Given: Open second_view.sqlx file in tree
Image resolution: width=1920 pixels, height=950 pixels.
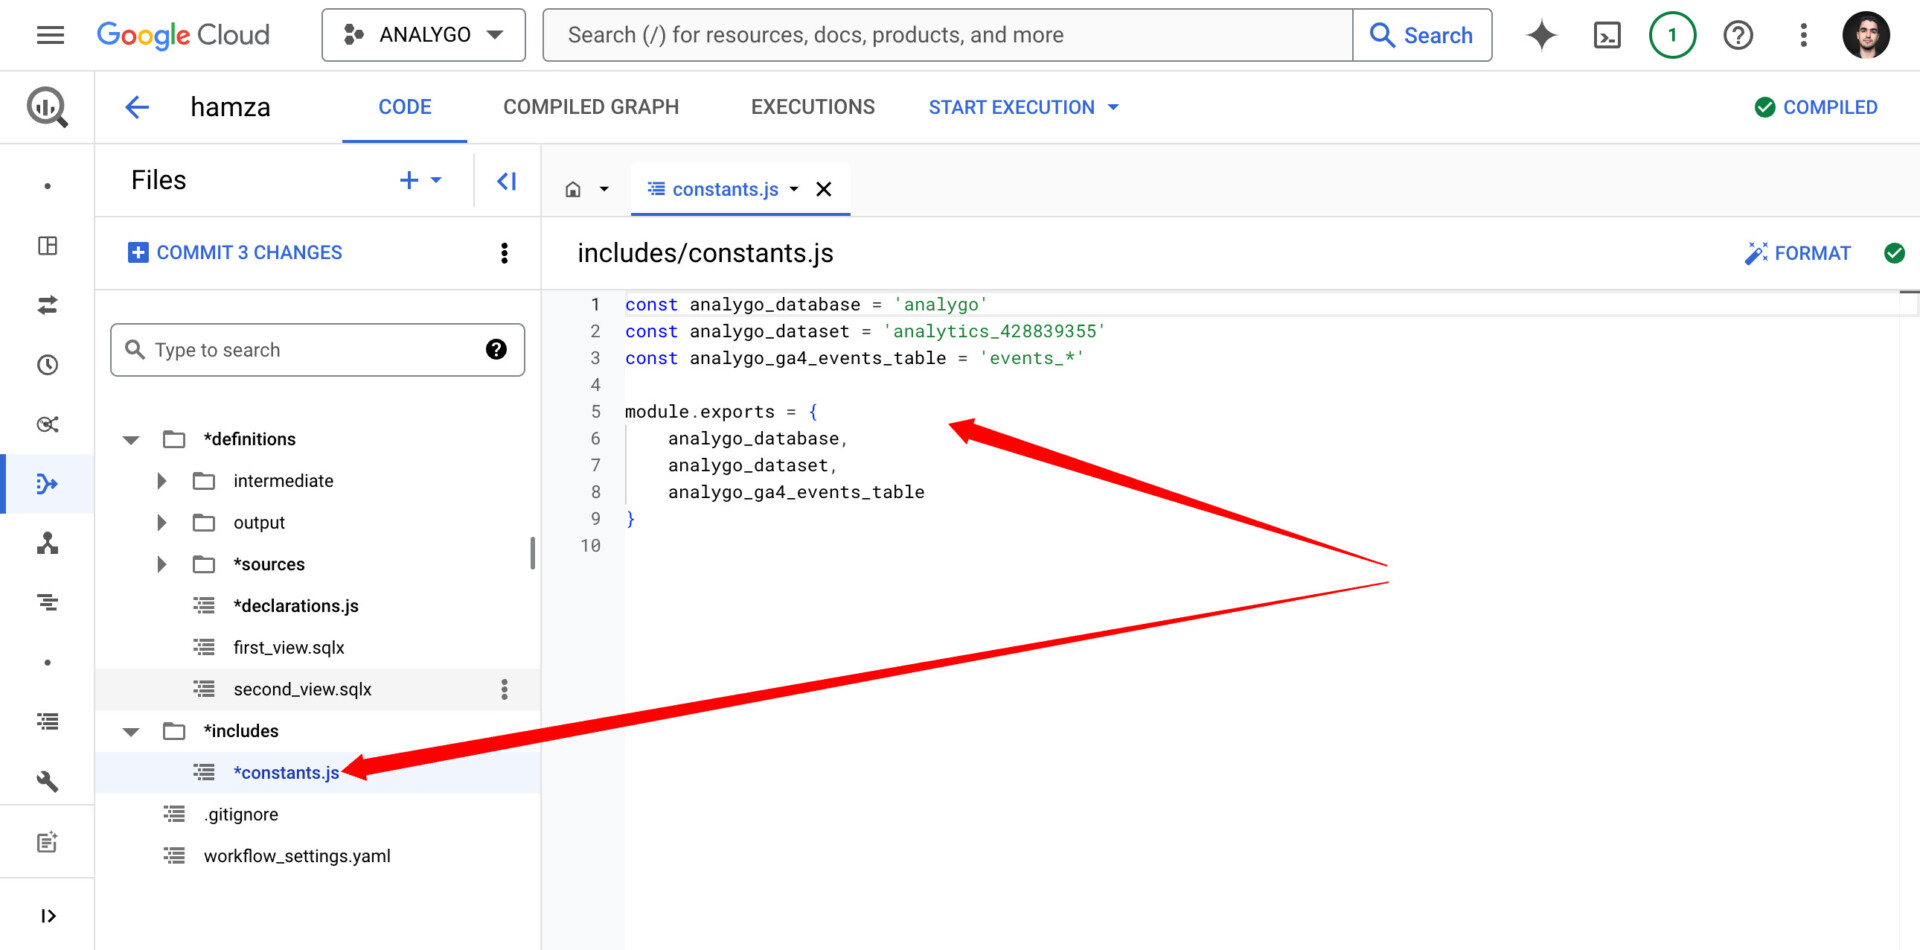Looking at the screenshot, I should tap(302, 689).
